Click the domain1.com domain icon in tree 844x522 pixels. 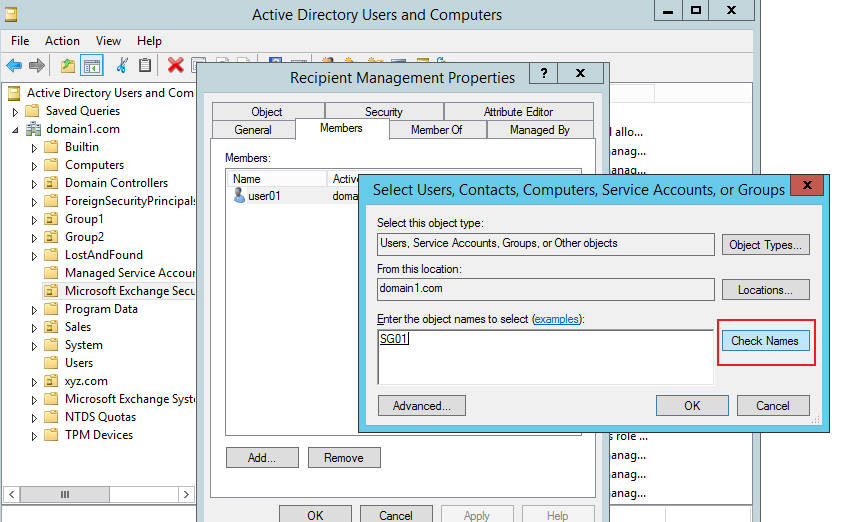[33, 129]
